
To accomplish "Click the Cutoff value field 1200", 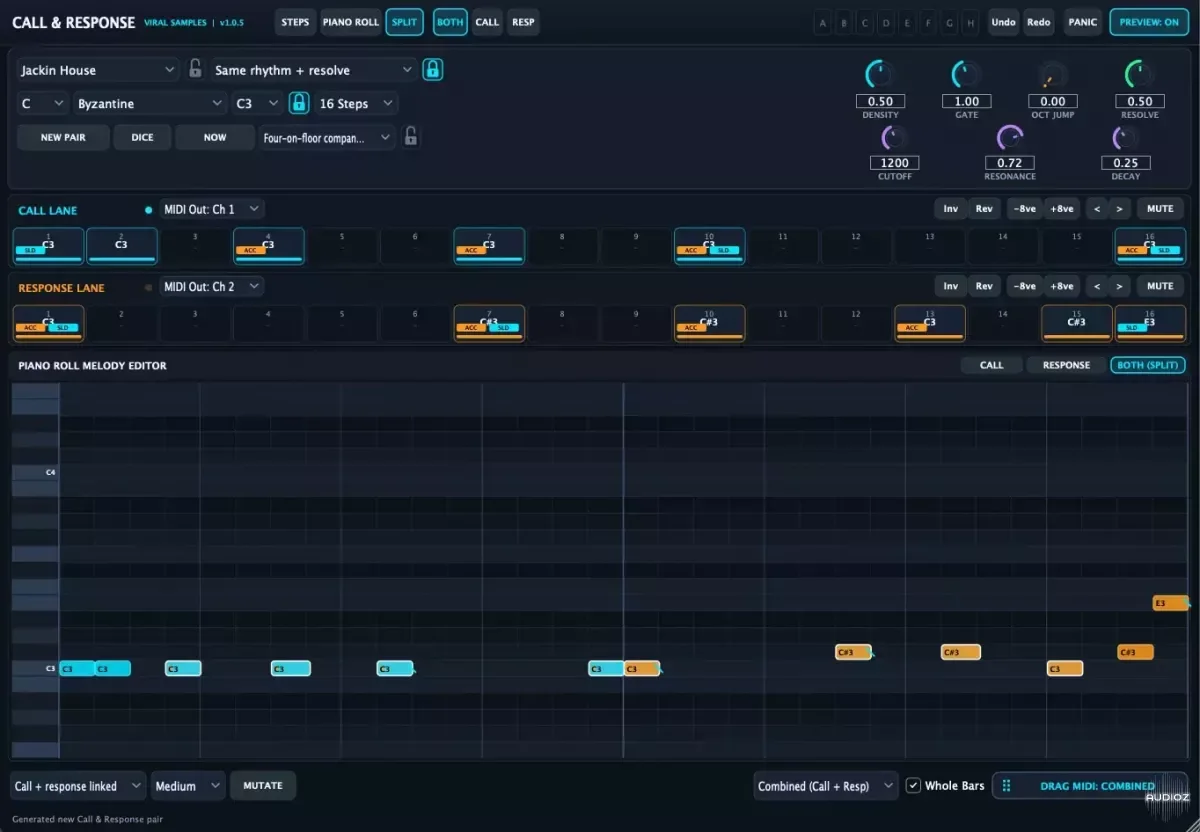I will 895,163.
